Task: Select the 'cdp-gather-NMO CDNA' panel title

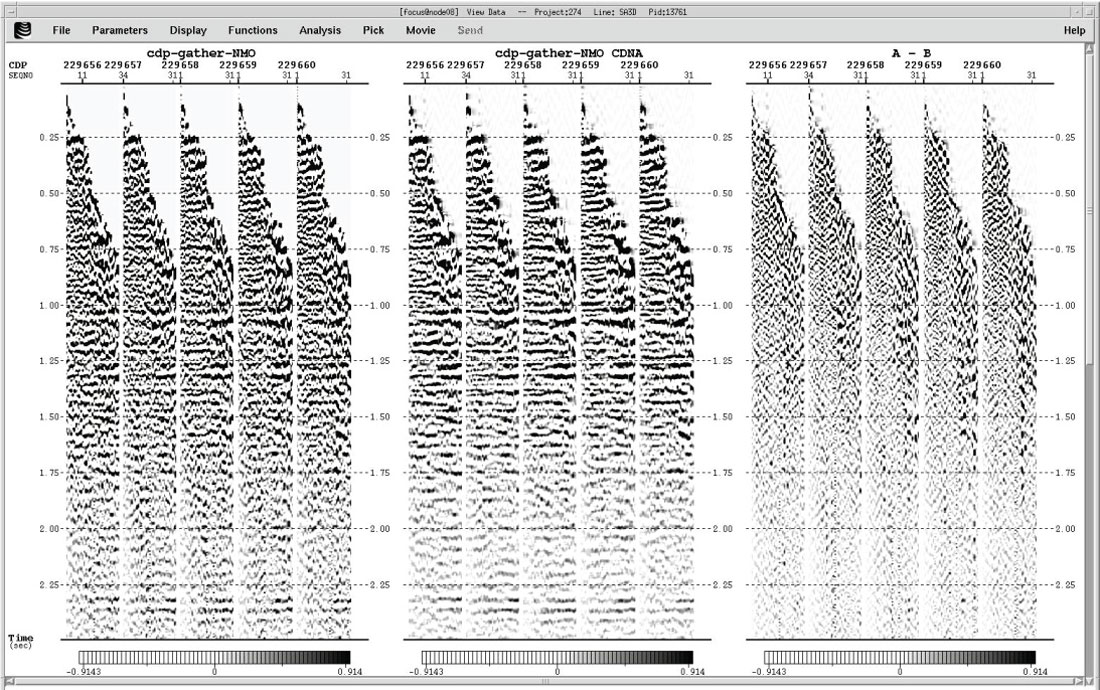Action: (x=568, y=53)
